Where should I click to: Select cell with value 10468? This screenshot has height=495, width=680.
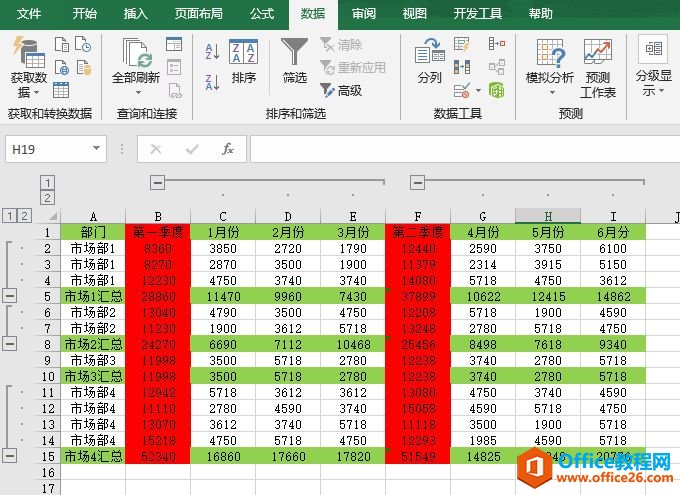[353, 344]
